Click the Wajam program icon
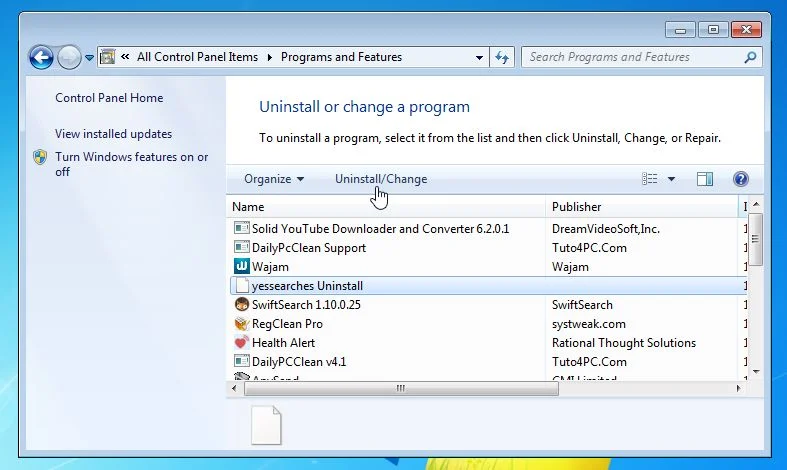Image resolution: width=787 pixels, height=470 pixels. (x=241, y=266)
